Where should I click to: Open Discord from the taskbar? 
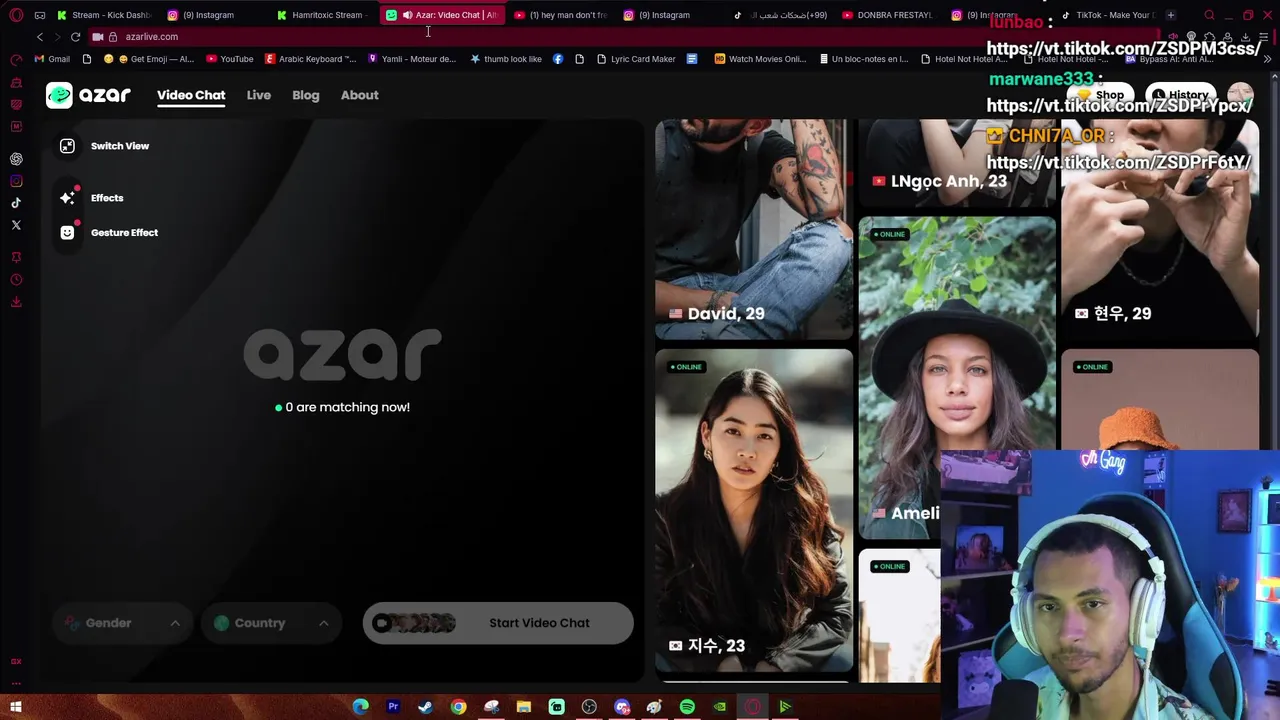[x=622, y=707]
